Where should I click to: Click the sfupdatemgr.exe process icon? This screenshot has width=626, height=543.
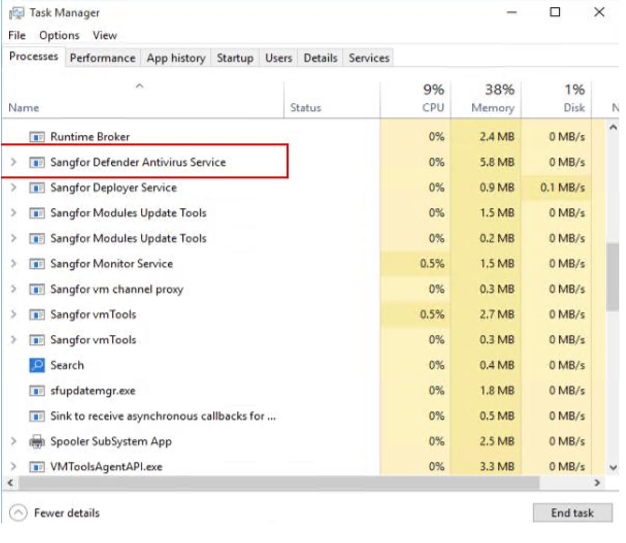point(37,391)
